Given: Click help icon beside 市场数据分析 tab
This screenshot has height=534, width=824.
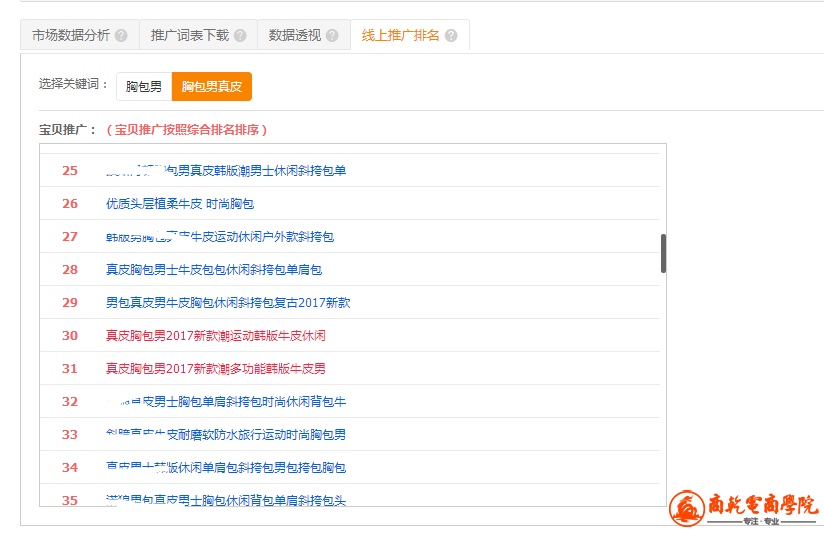Looking at the screenshot, I should click(x=121, y=35).
